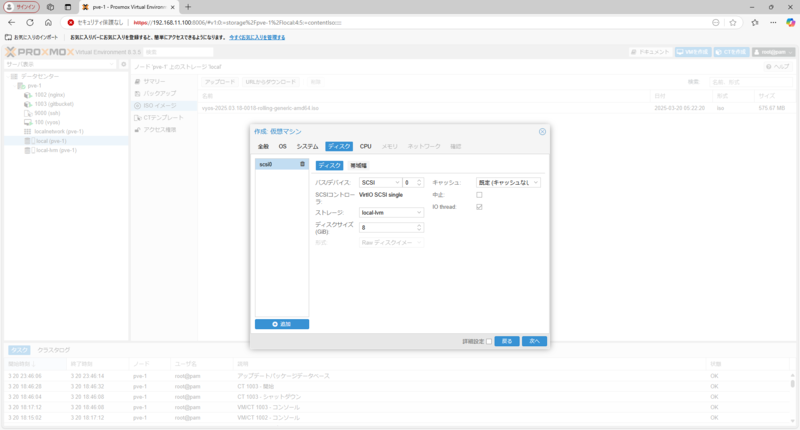Open the browser tab actions menu

point(68,7)
